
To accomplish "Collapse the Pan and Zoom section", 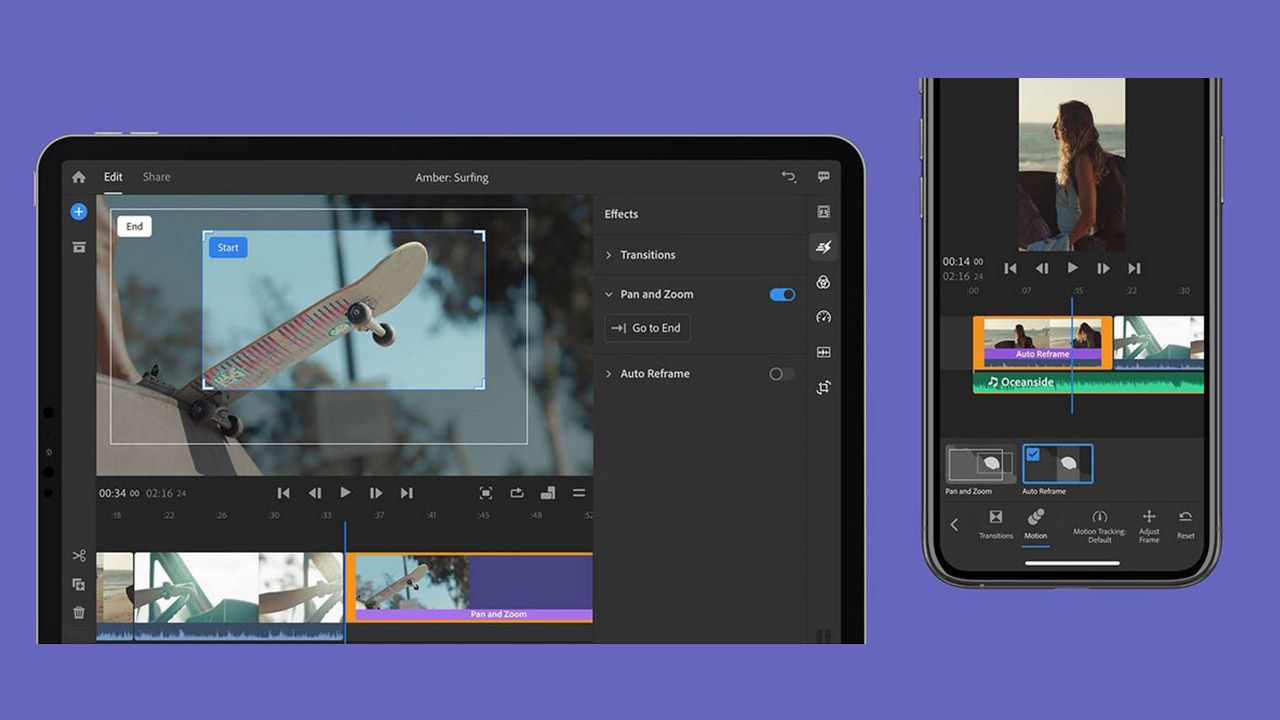I will coord(608,295).
